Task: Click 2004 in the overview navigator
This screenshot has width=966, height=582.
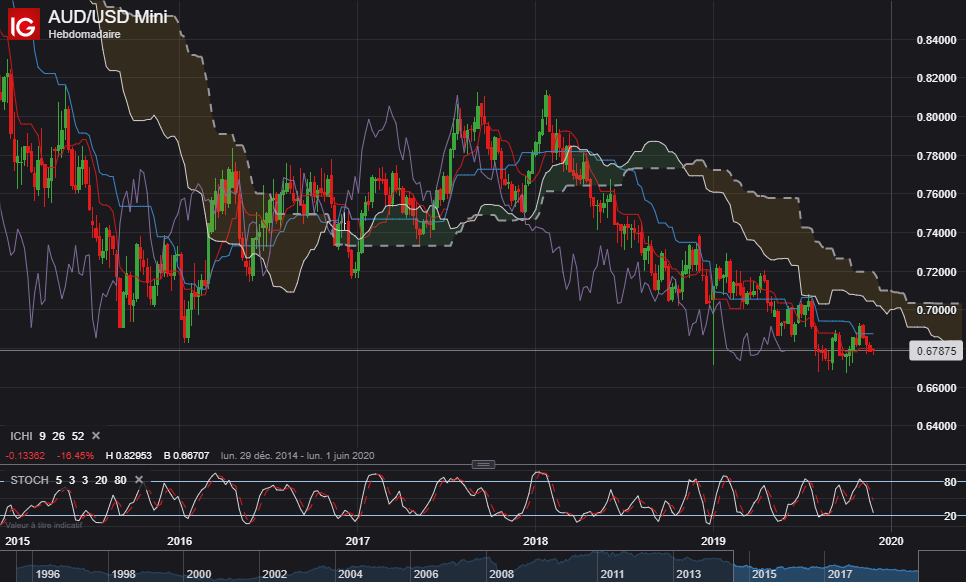Action: point(350,574)
